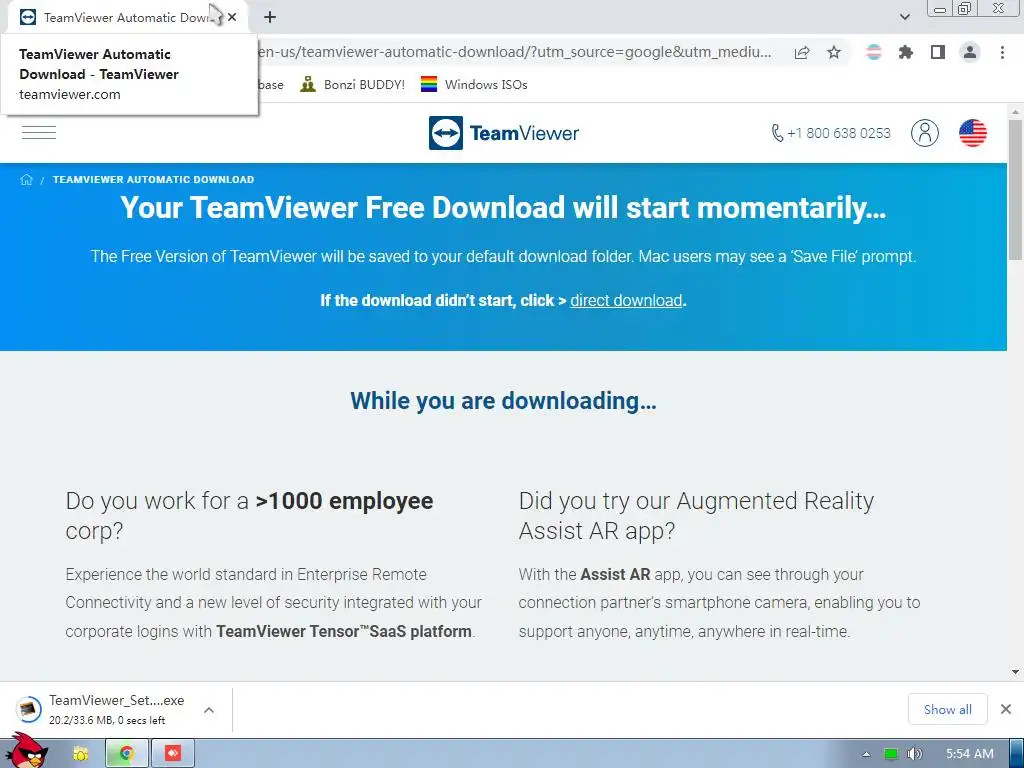
Task: Click the striped extension icon in toolbar
Action: click(x=874, y=52)
